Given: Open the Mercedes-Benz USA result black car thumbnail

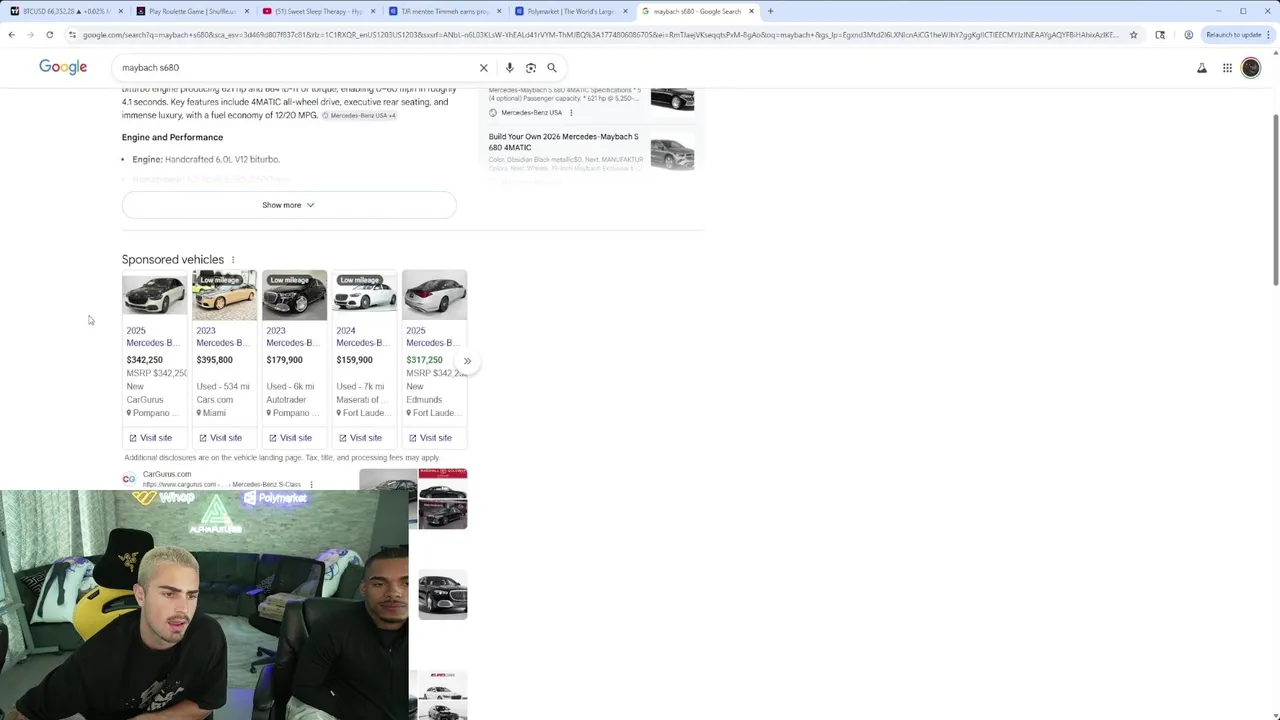Looking at the screenshot, I should coord(672,99).
